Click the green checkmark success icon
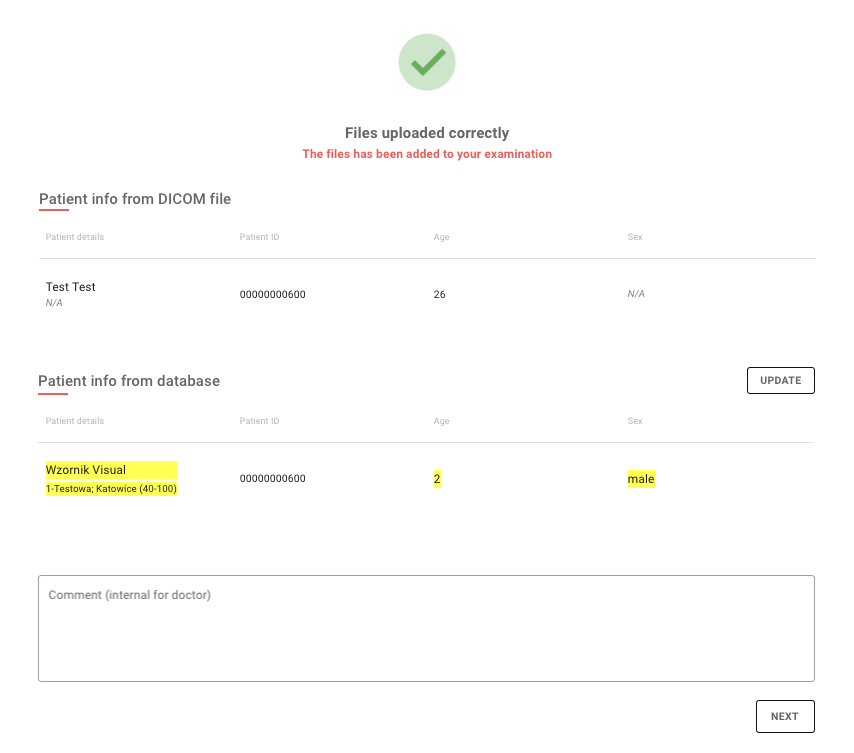 [427, 62]
